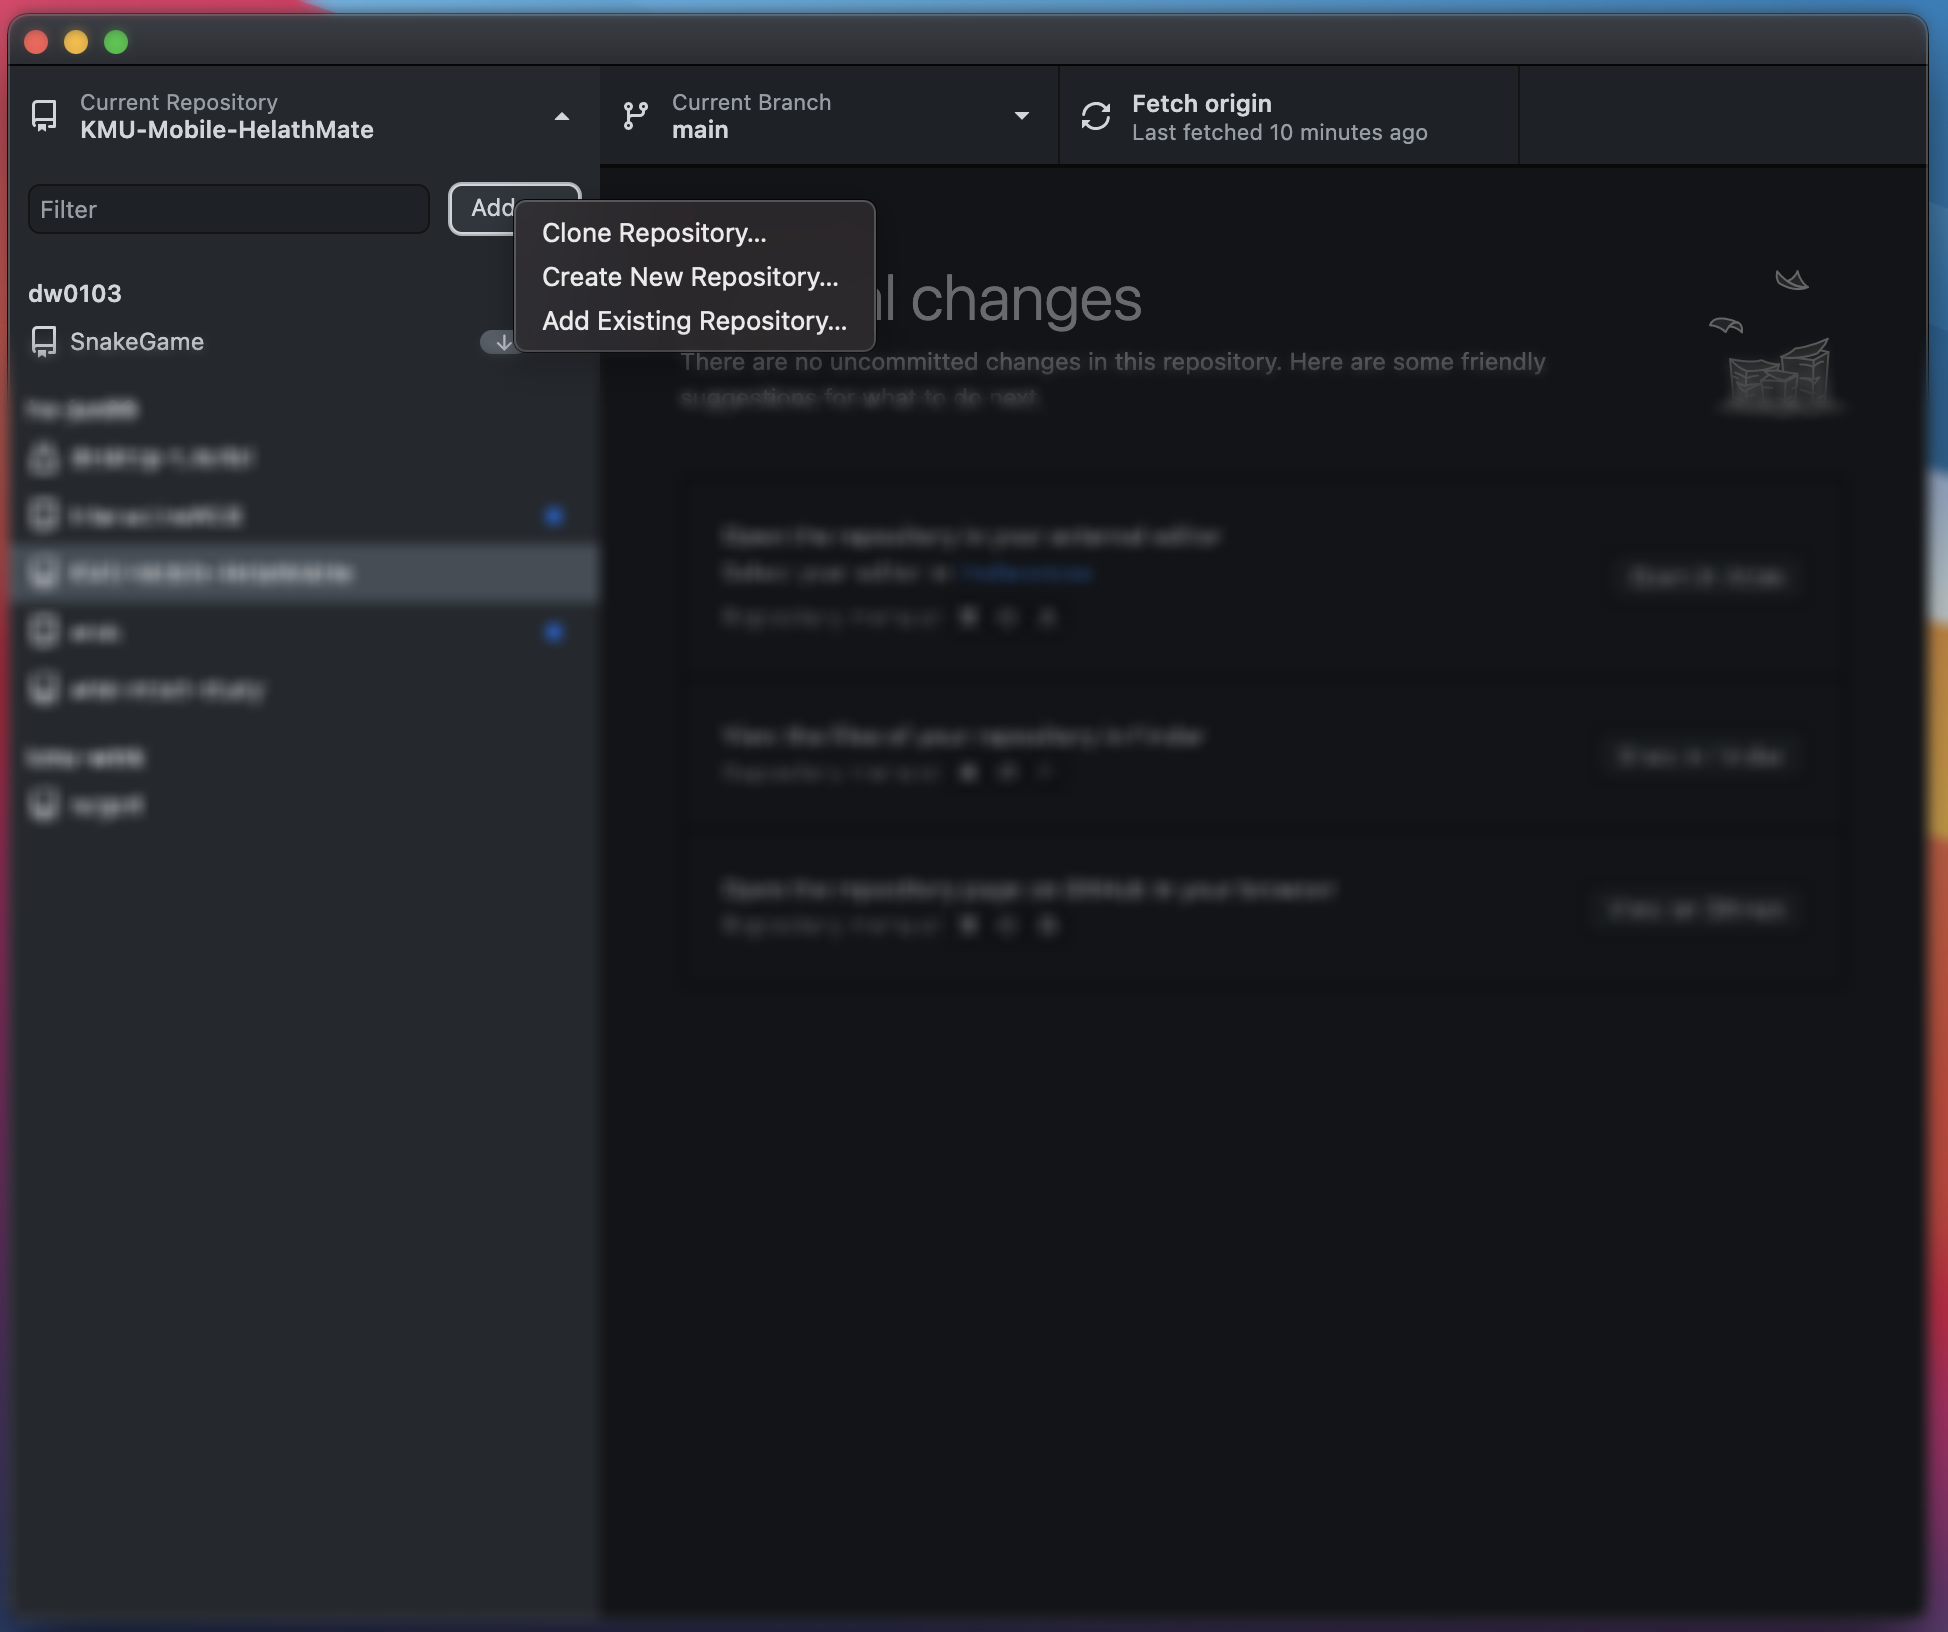Click the SnakeGame repository icon
This screenshot has height=1632, width=1948.
(44, 342)
